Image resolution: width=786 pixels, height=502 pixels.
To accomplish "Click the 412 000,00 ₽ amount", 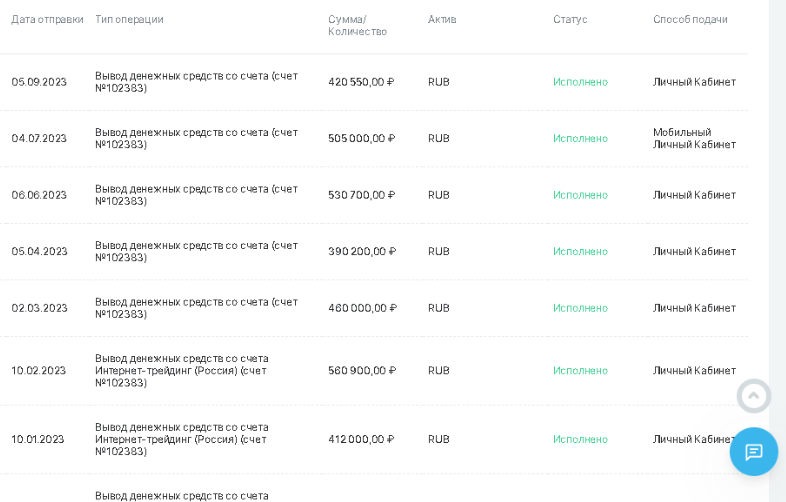I will pos(361,439).
